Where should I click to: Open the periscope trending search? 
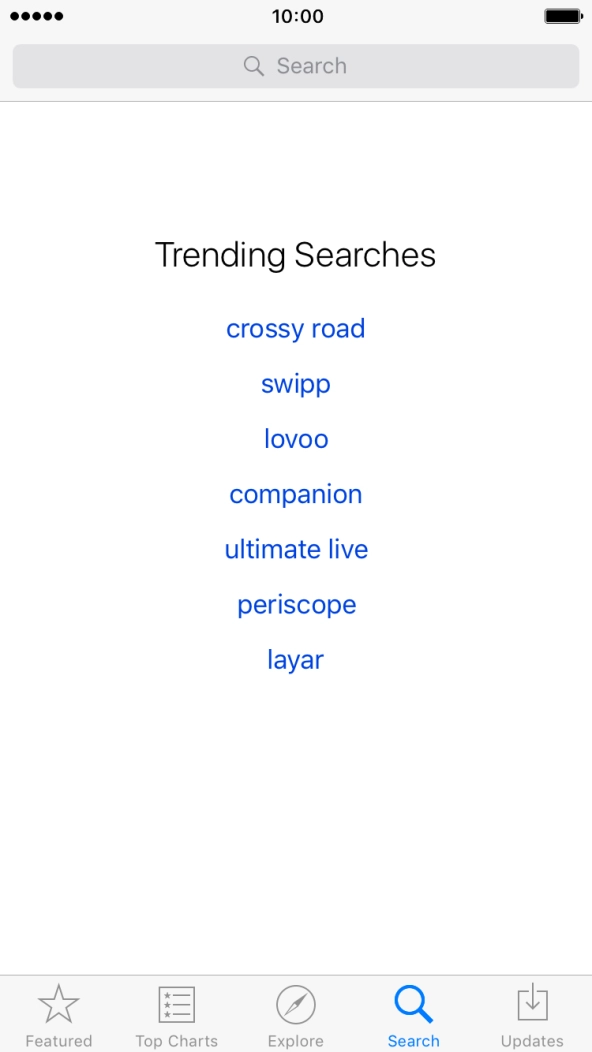(x=295, y=604)
